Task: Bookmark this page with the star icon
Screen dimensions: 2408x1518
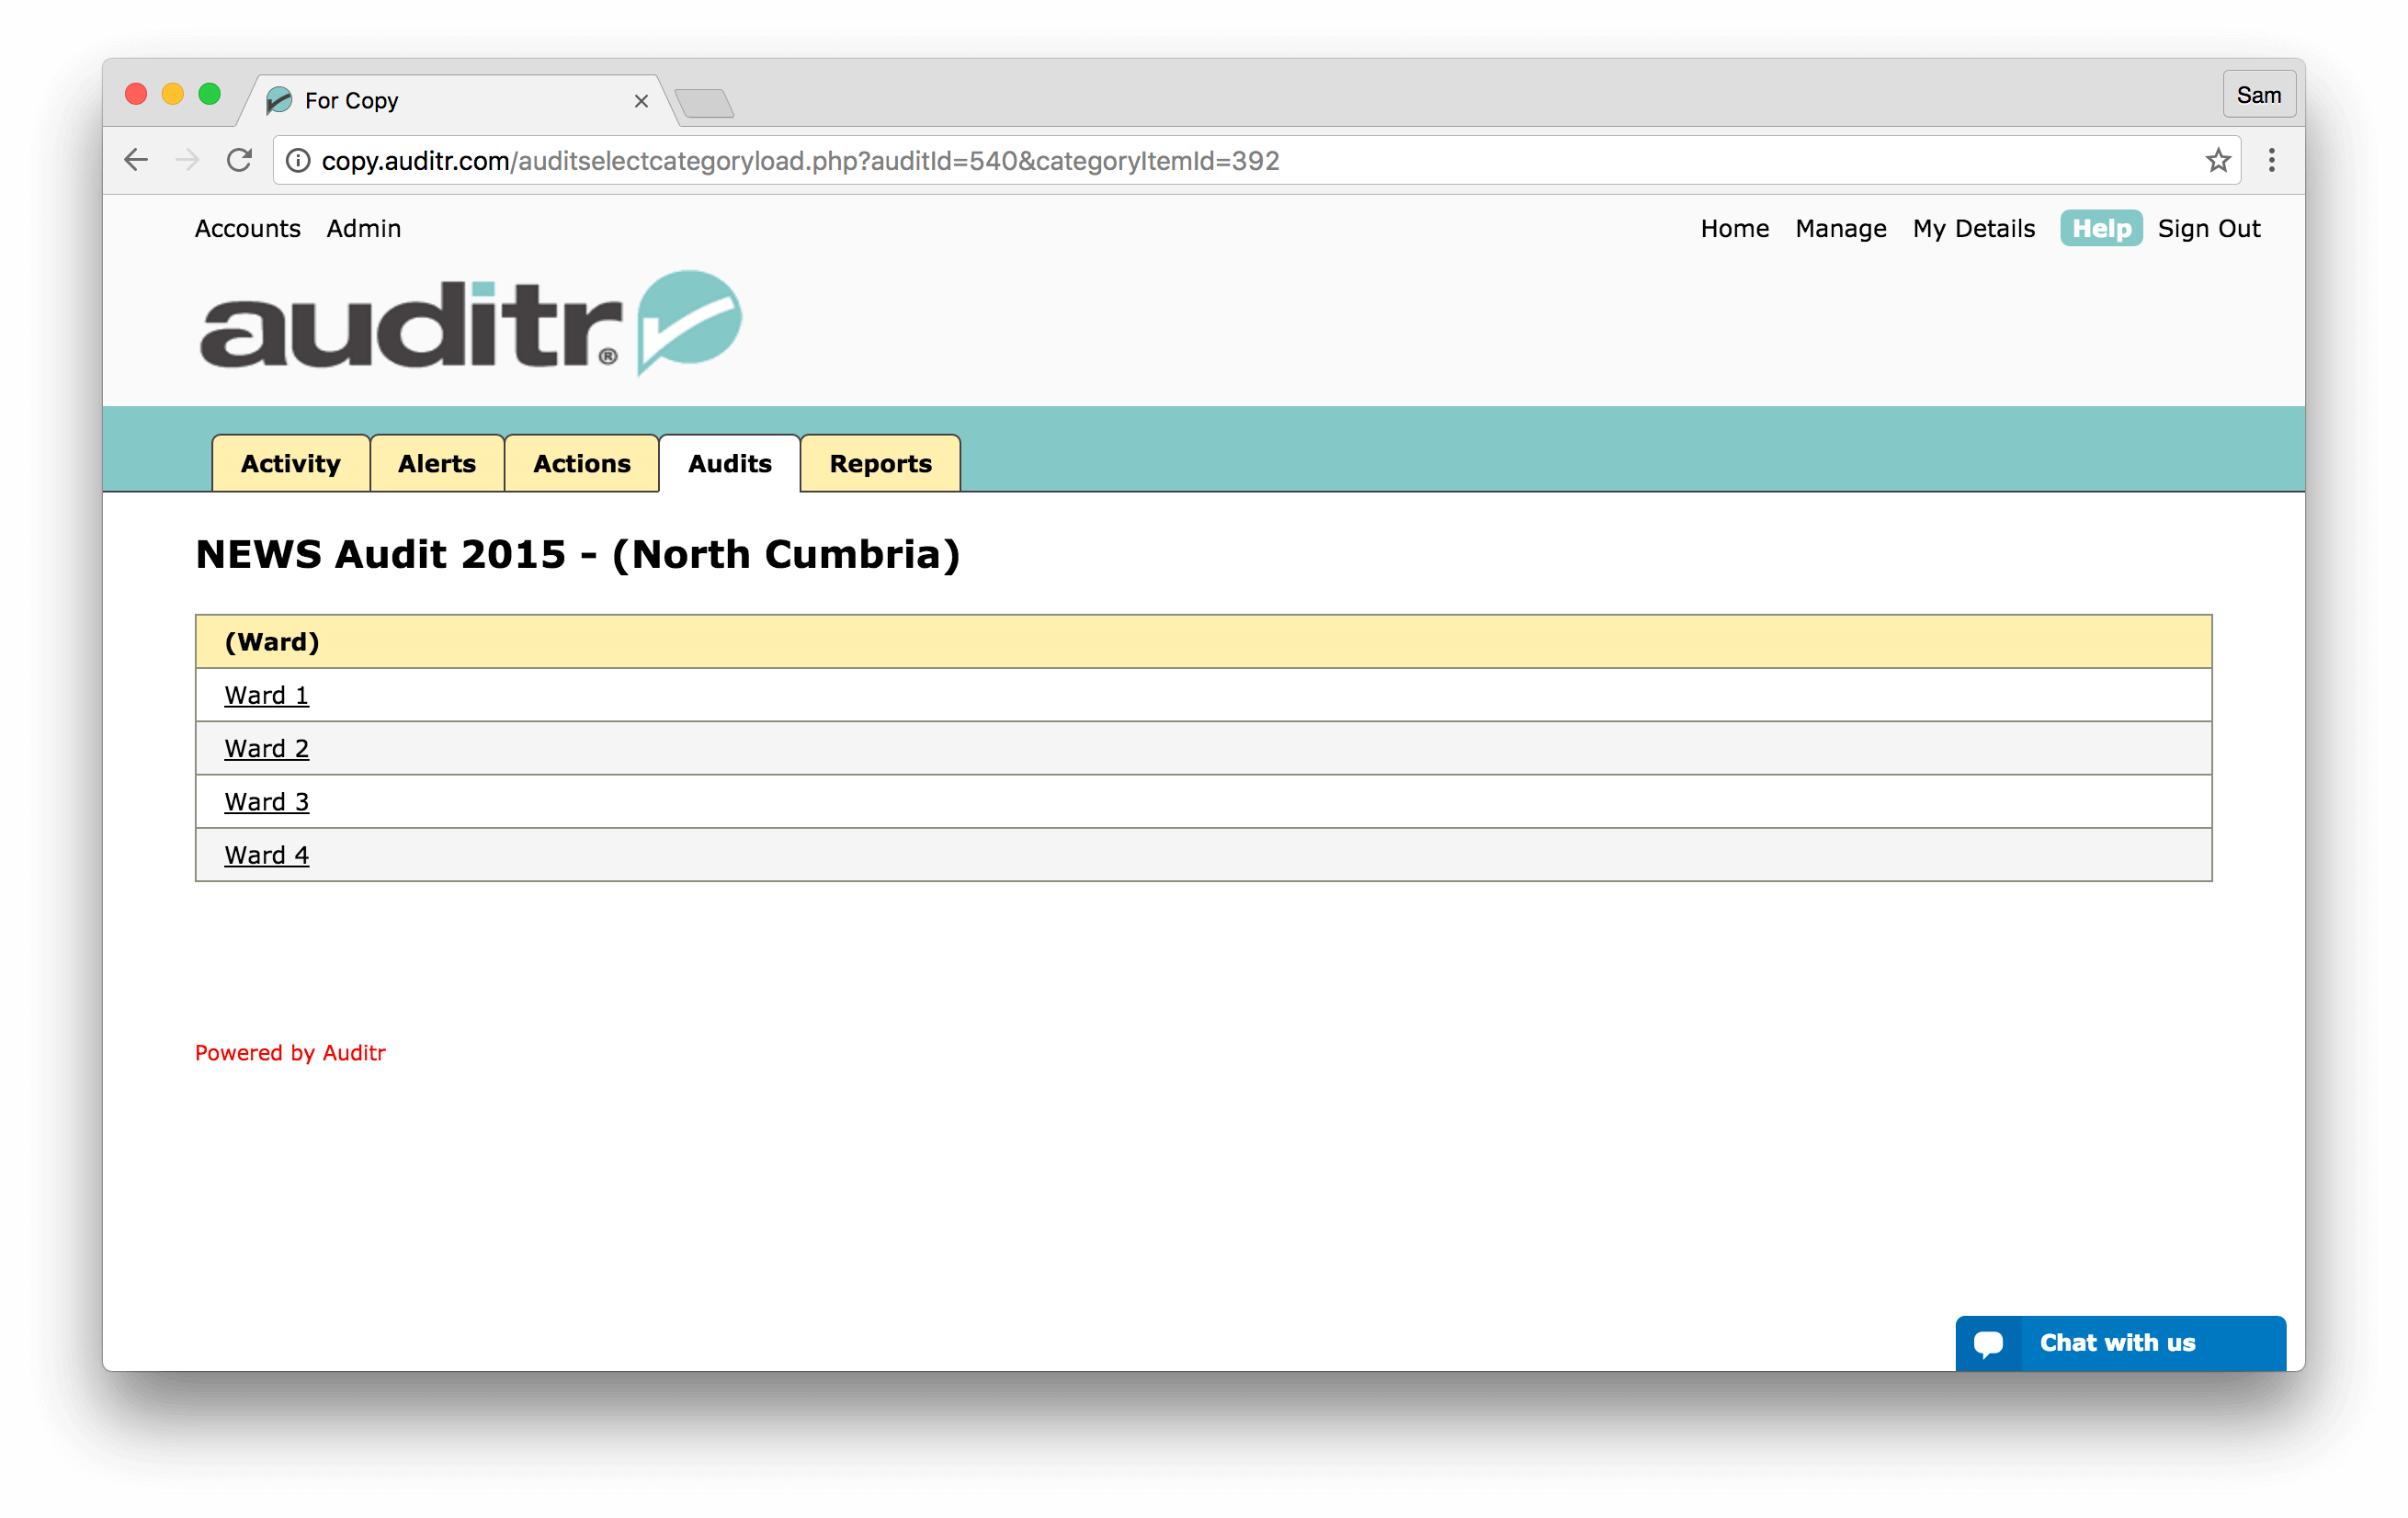Action: point(2217,160)
